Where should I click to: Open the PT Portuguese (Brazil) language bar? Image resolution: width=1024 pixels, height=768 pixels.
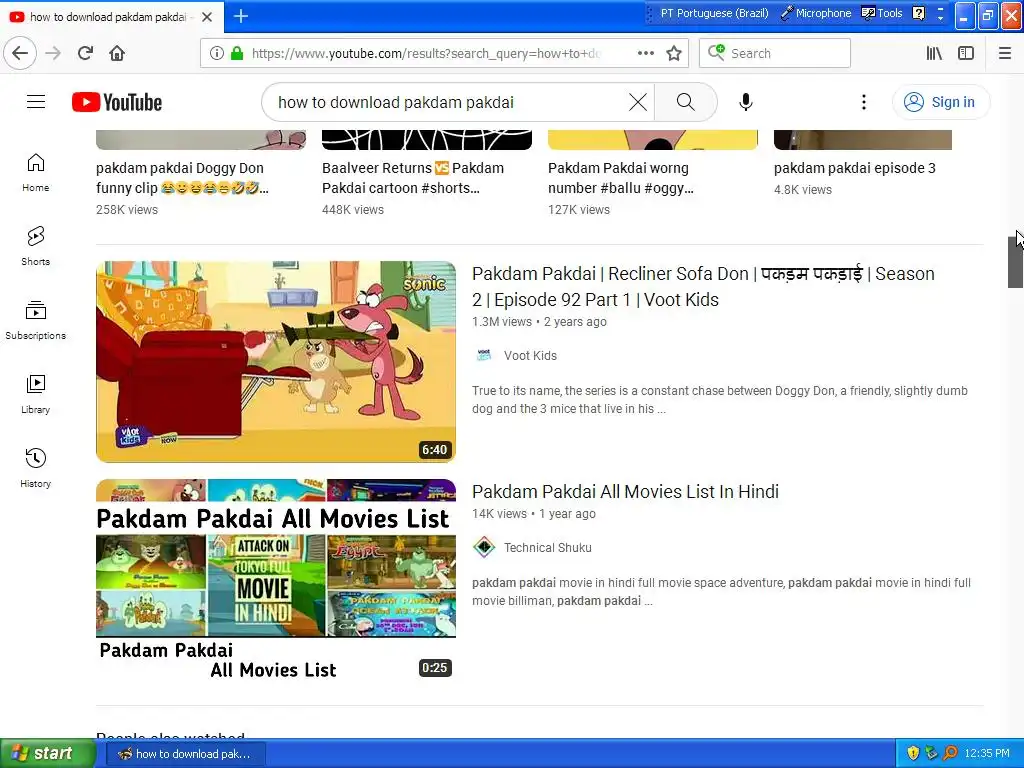[714, 13]
